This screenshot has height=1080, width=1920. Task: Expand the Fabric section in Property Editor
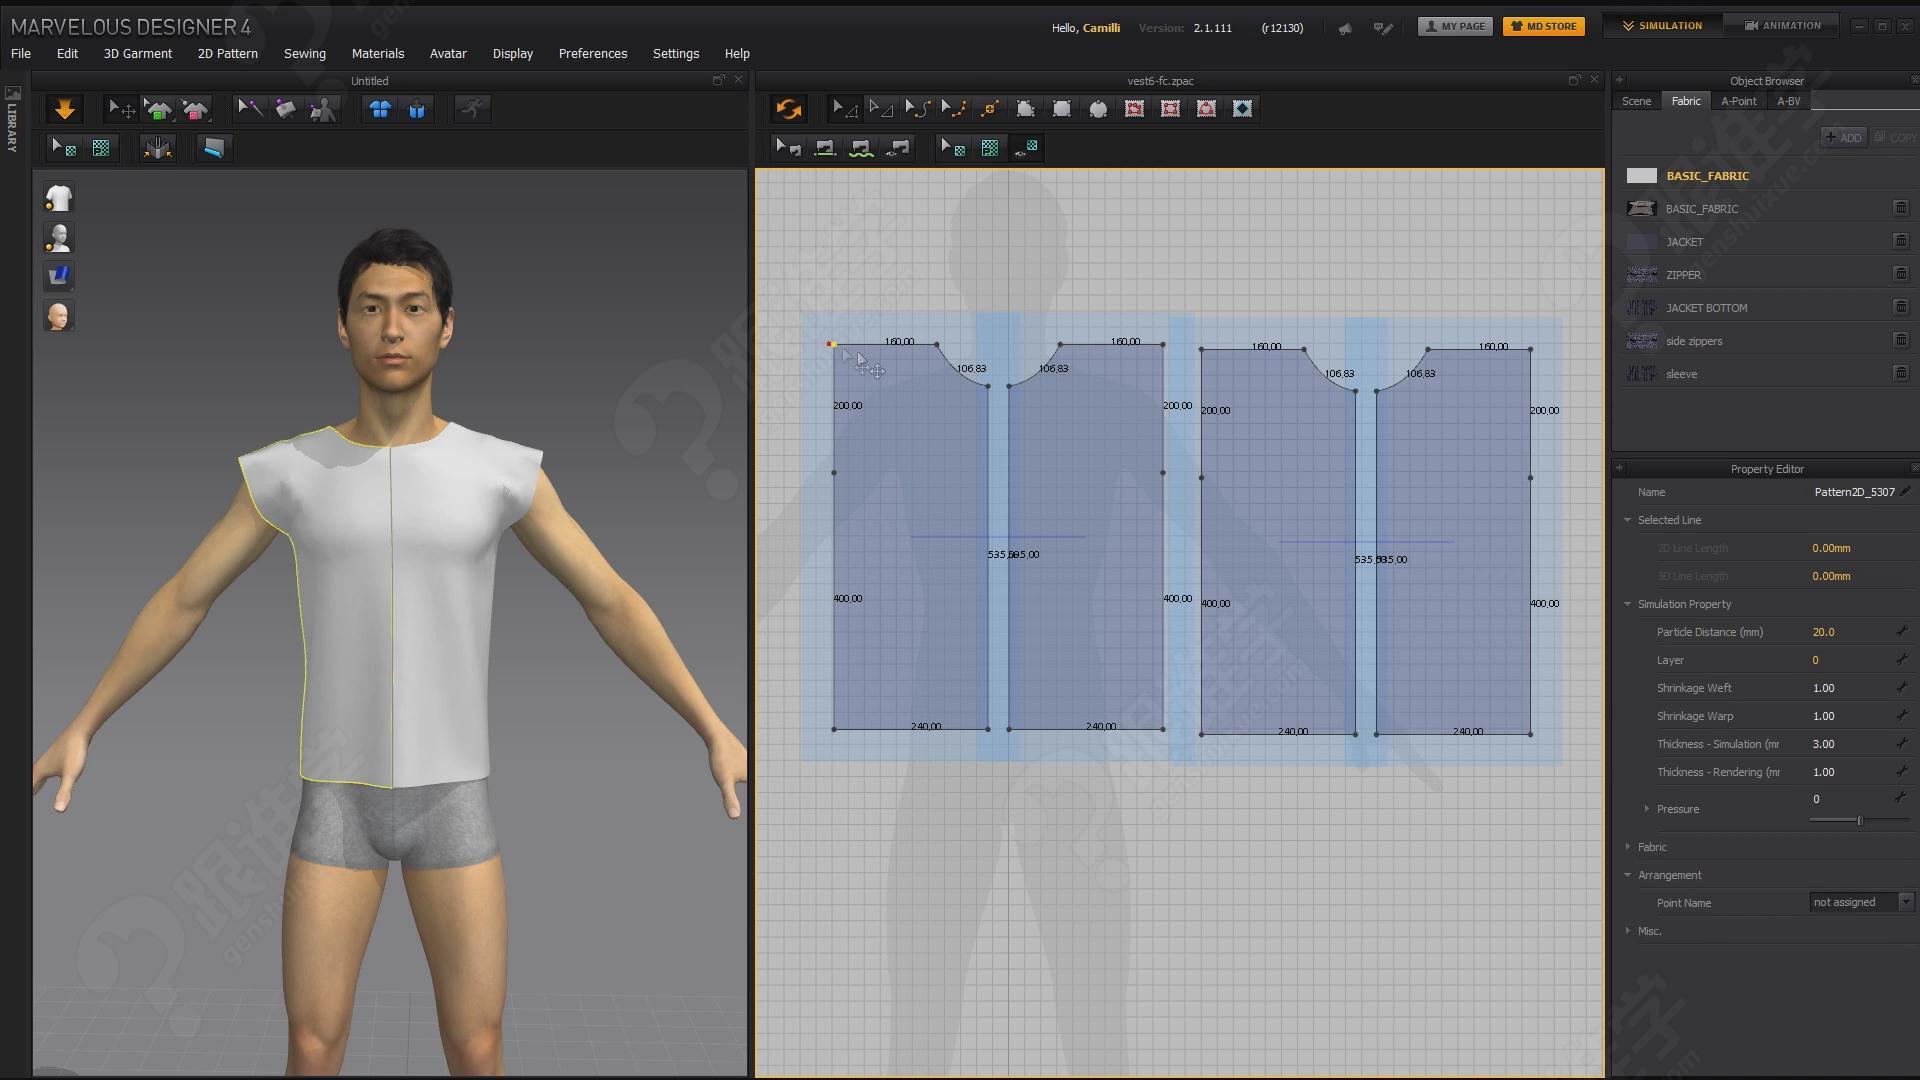1628,847
